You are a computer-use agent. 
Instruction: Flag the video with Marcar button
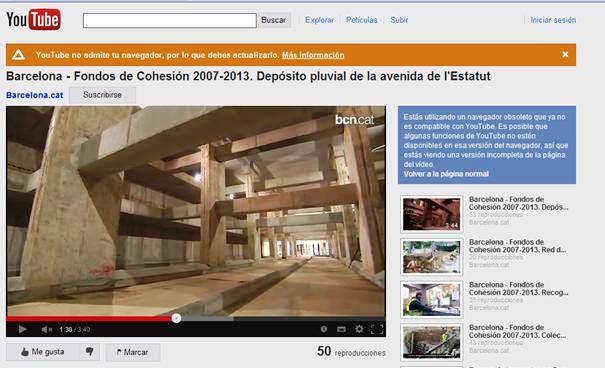click(133, 352)
